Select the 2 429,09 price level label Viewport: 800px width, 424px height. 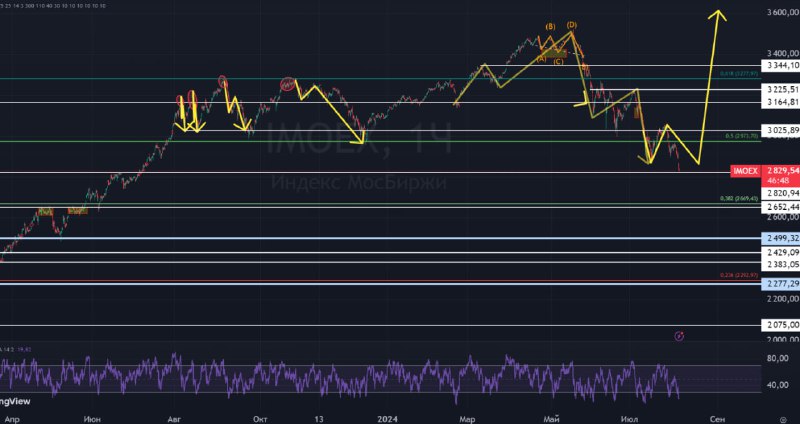[x=780, y=252]
